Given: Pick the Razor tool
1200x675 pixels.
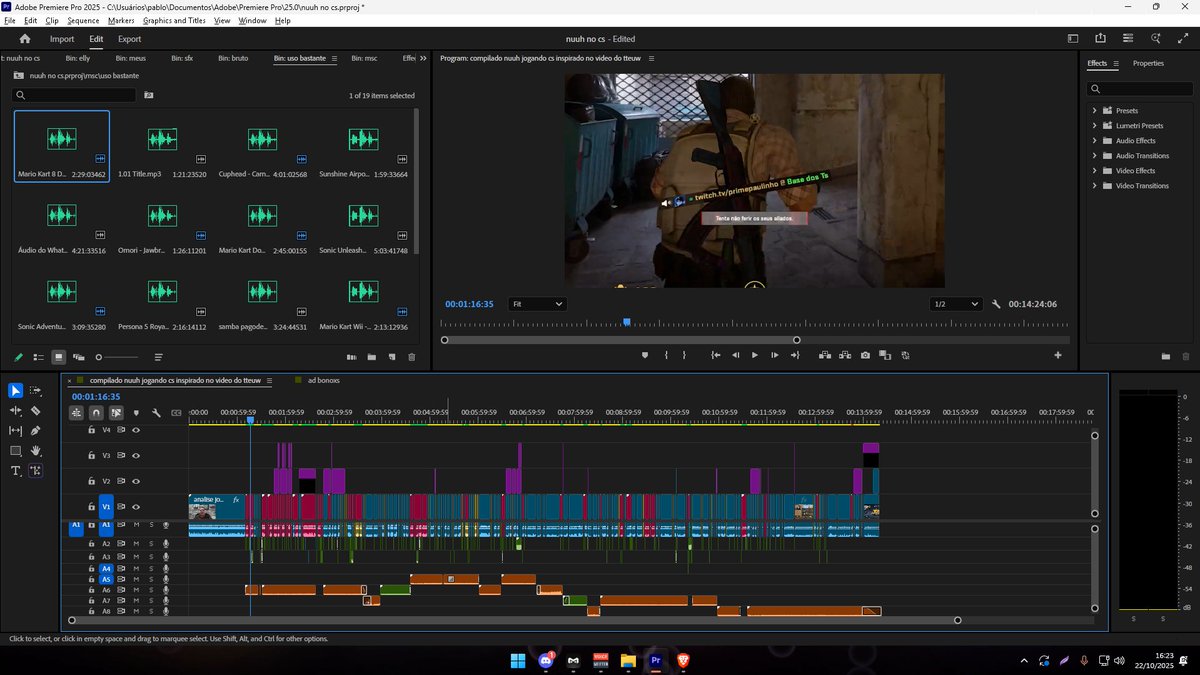Looking at the screenshot, I should click(36, 410).
